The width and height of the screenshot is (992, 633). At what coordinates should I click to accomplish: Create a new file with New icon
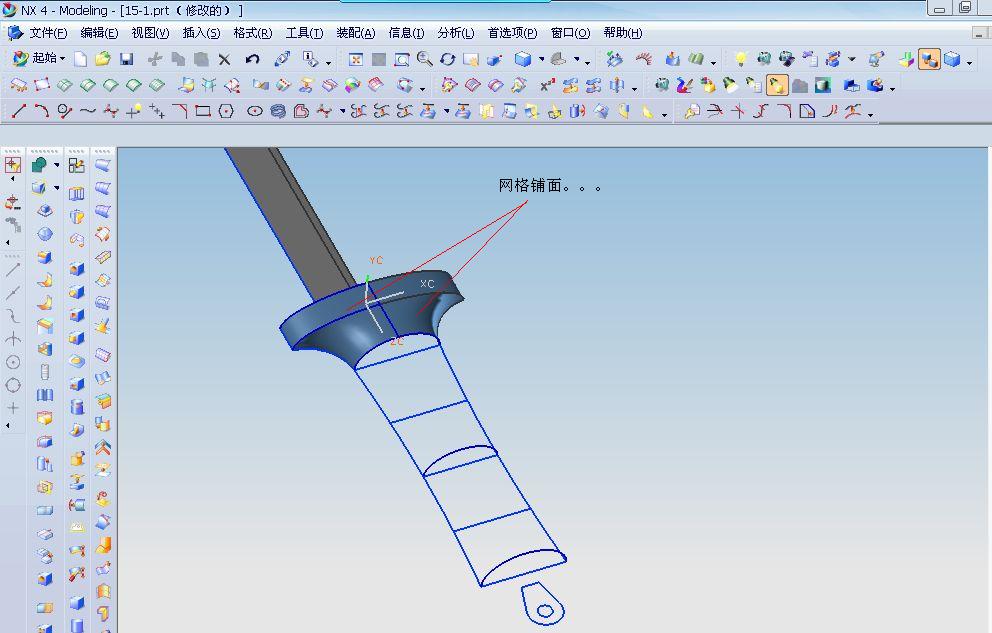tap(80, 59)
